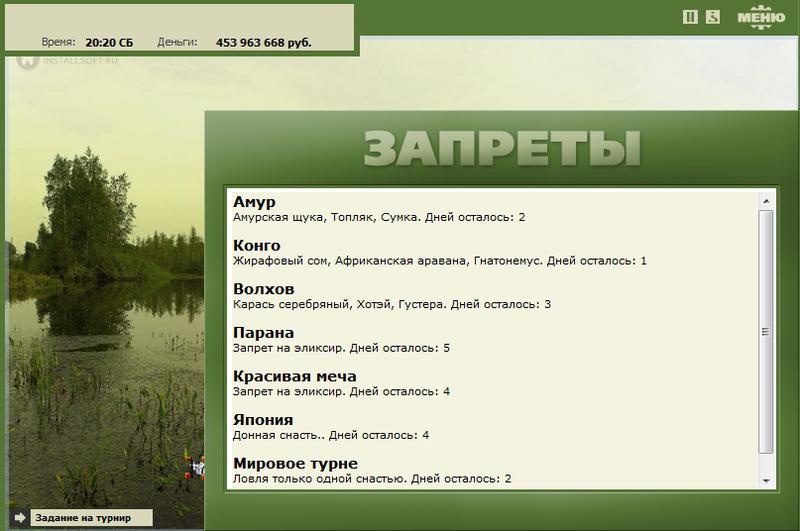Image resolution: width=800 pixels, height=531 pixels.
Task: Click 'Ловля только одной снастью' line
Action: click(x=372, y=479)
